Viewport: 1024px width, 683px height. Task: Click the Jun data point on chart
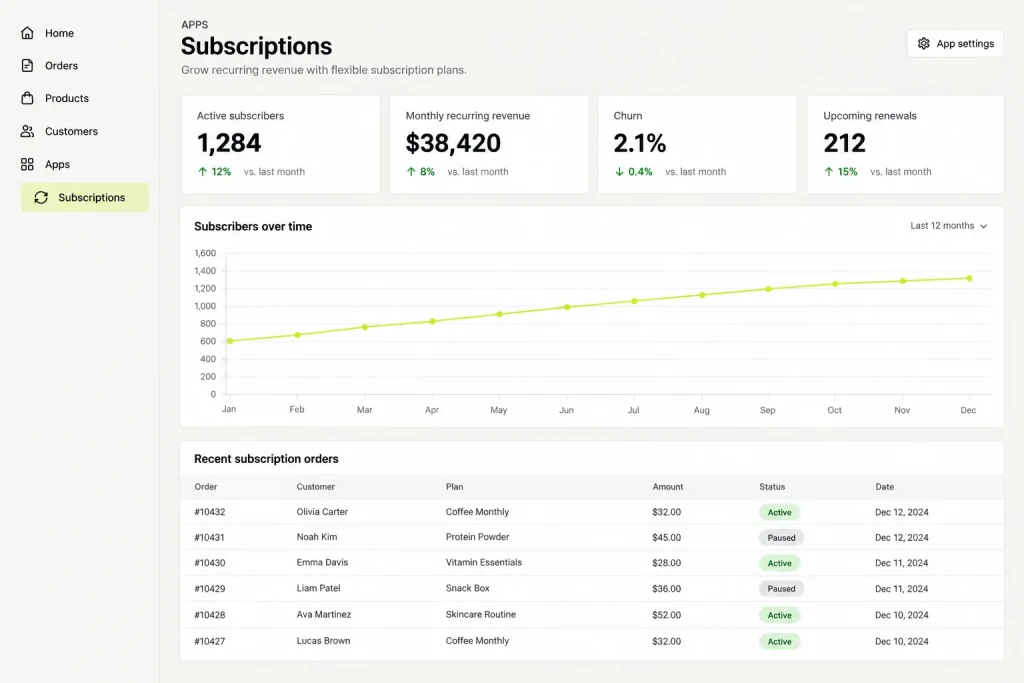point(567,307)
